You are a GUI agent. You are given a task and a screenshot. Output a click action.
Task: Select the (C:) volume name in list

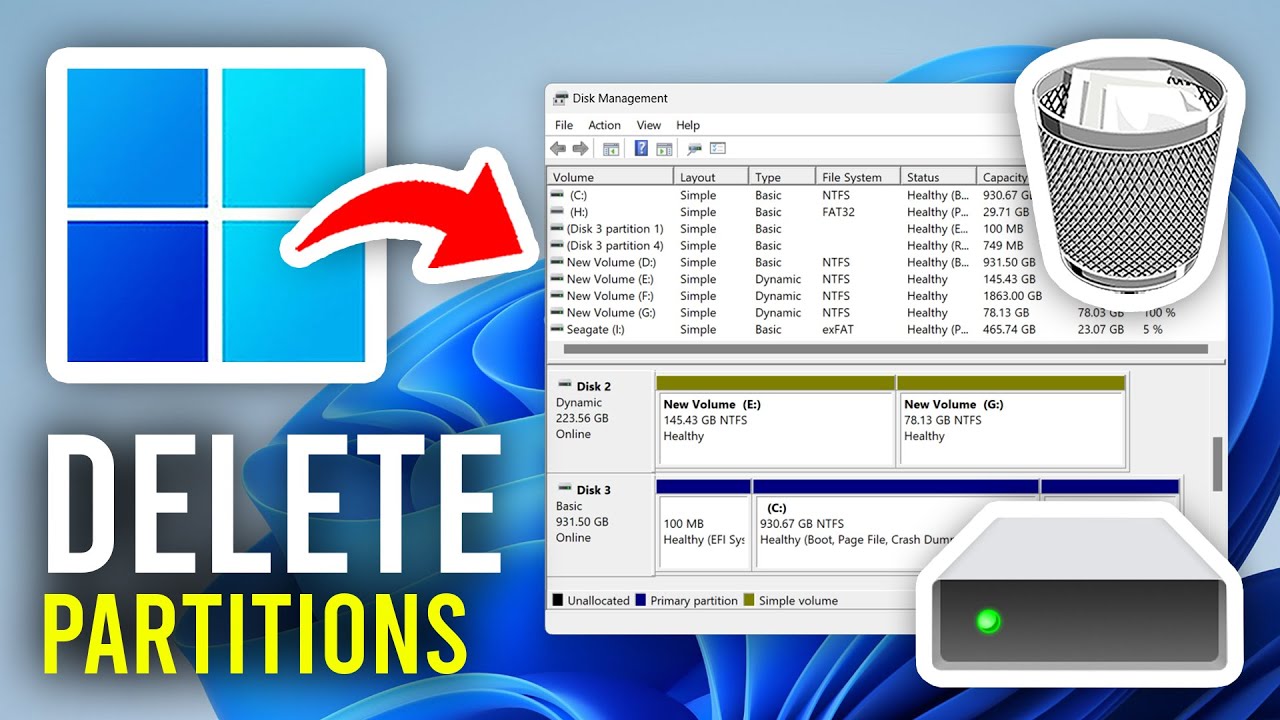tap(577, 195)
